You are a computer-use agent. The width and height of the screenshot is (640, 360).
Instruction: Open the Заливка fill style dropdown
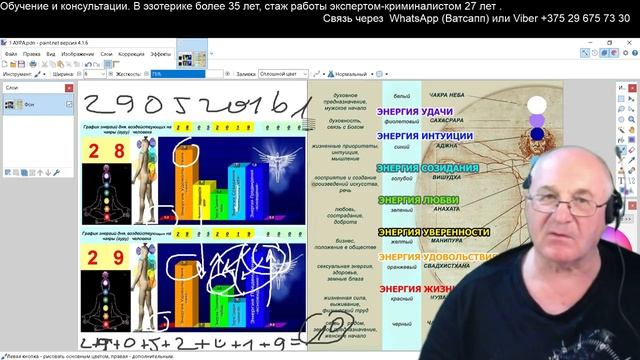283,74
